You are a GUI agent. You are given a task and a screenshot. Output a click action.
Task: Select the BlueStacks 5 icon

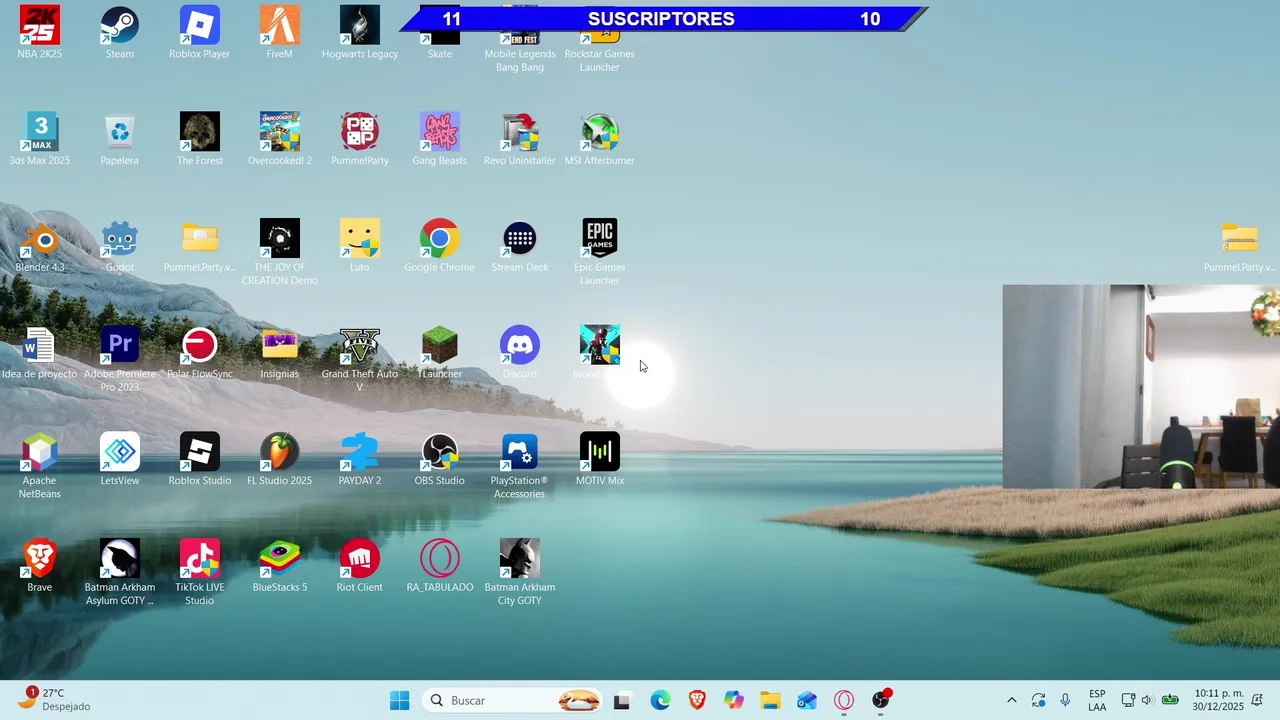(280, 559)
